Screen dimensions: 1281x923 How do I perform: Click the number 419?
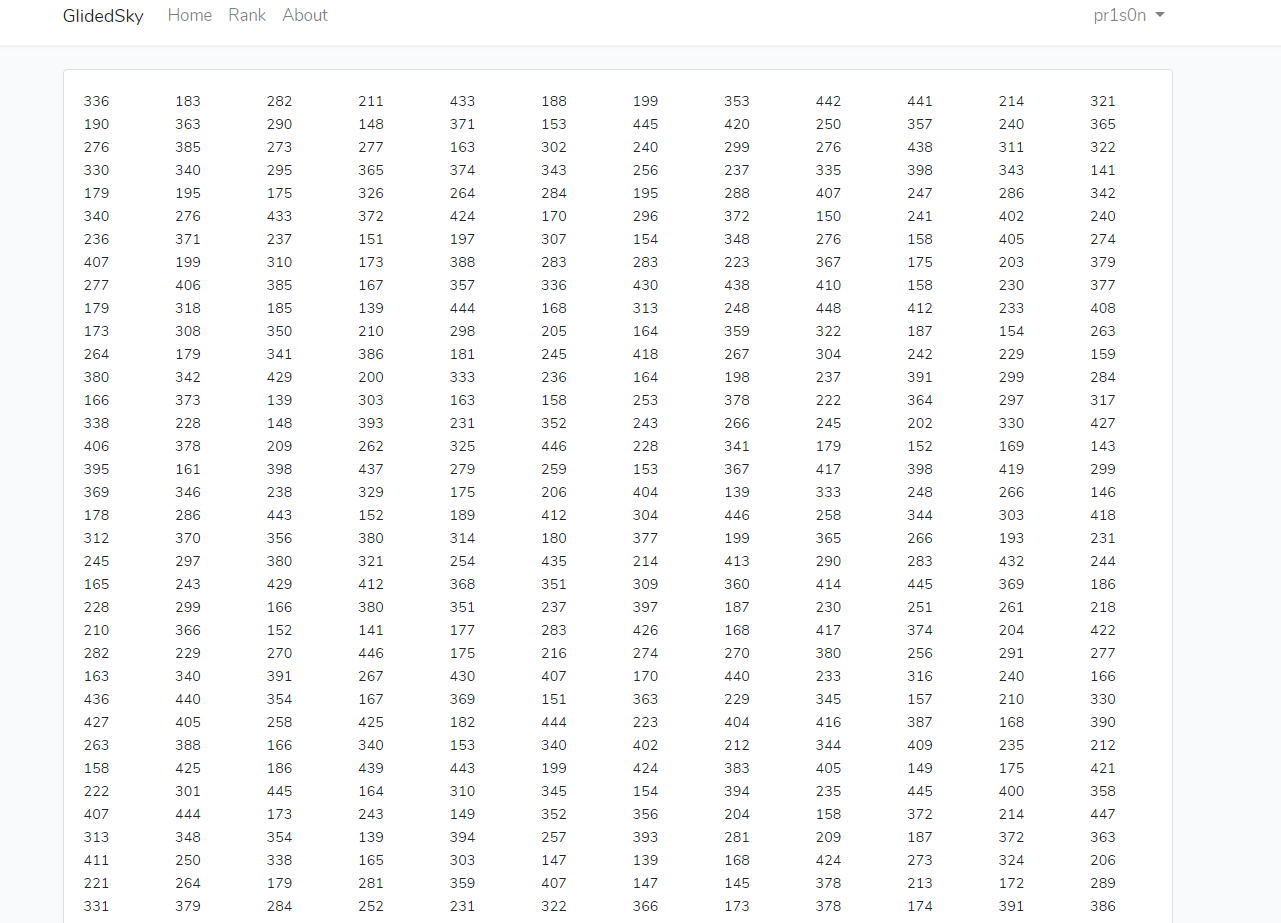click(1012, 469)
